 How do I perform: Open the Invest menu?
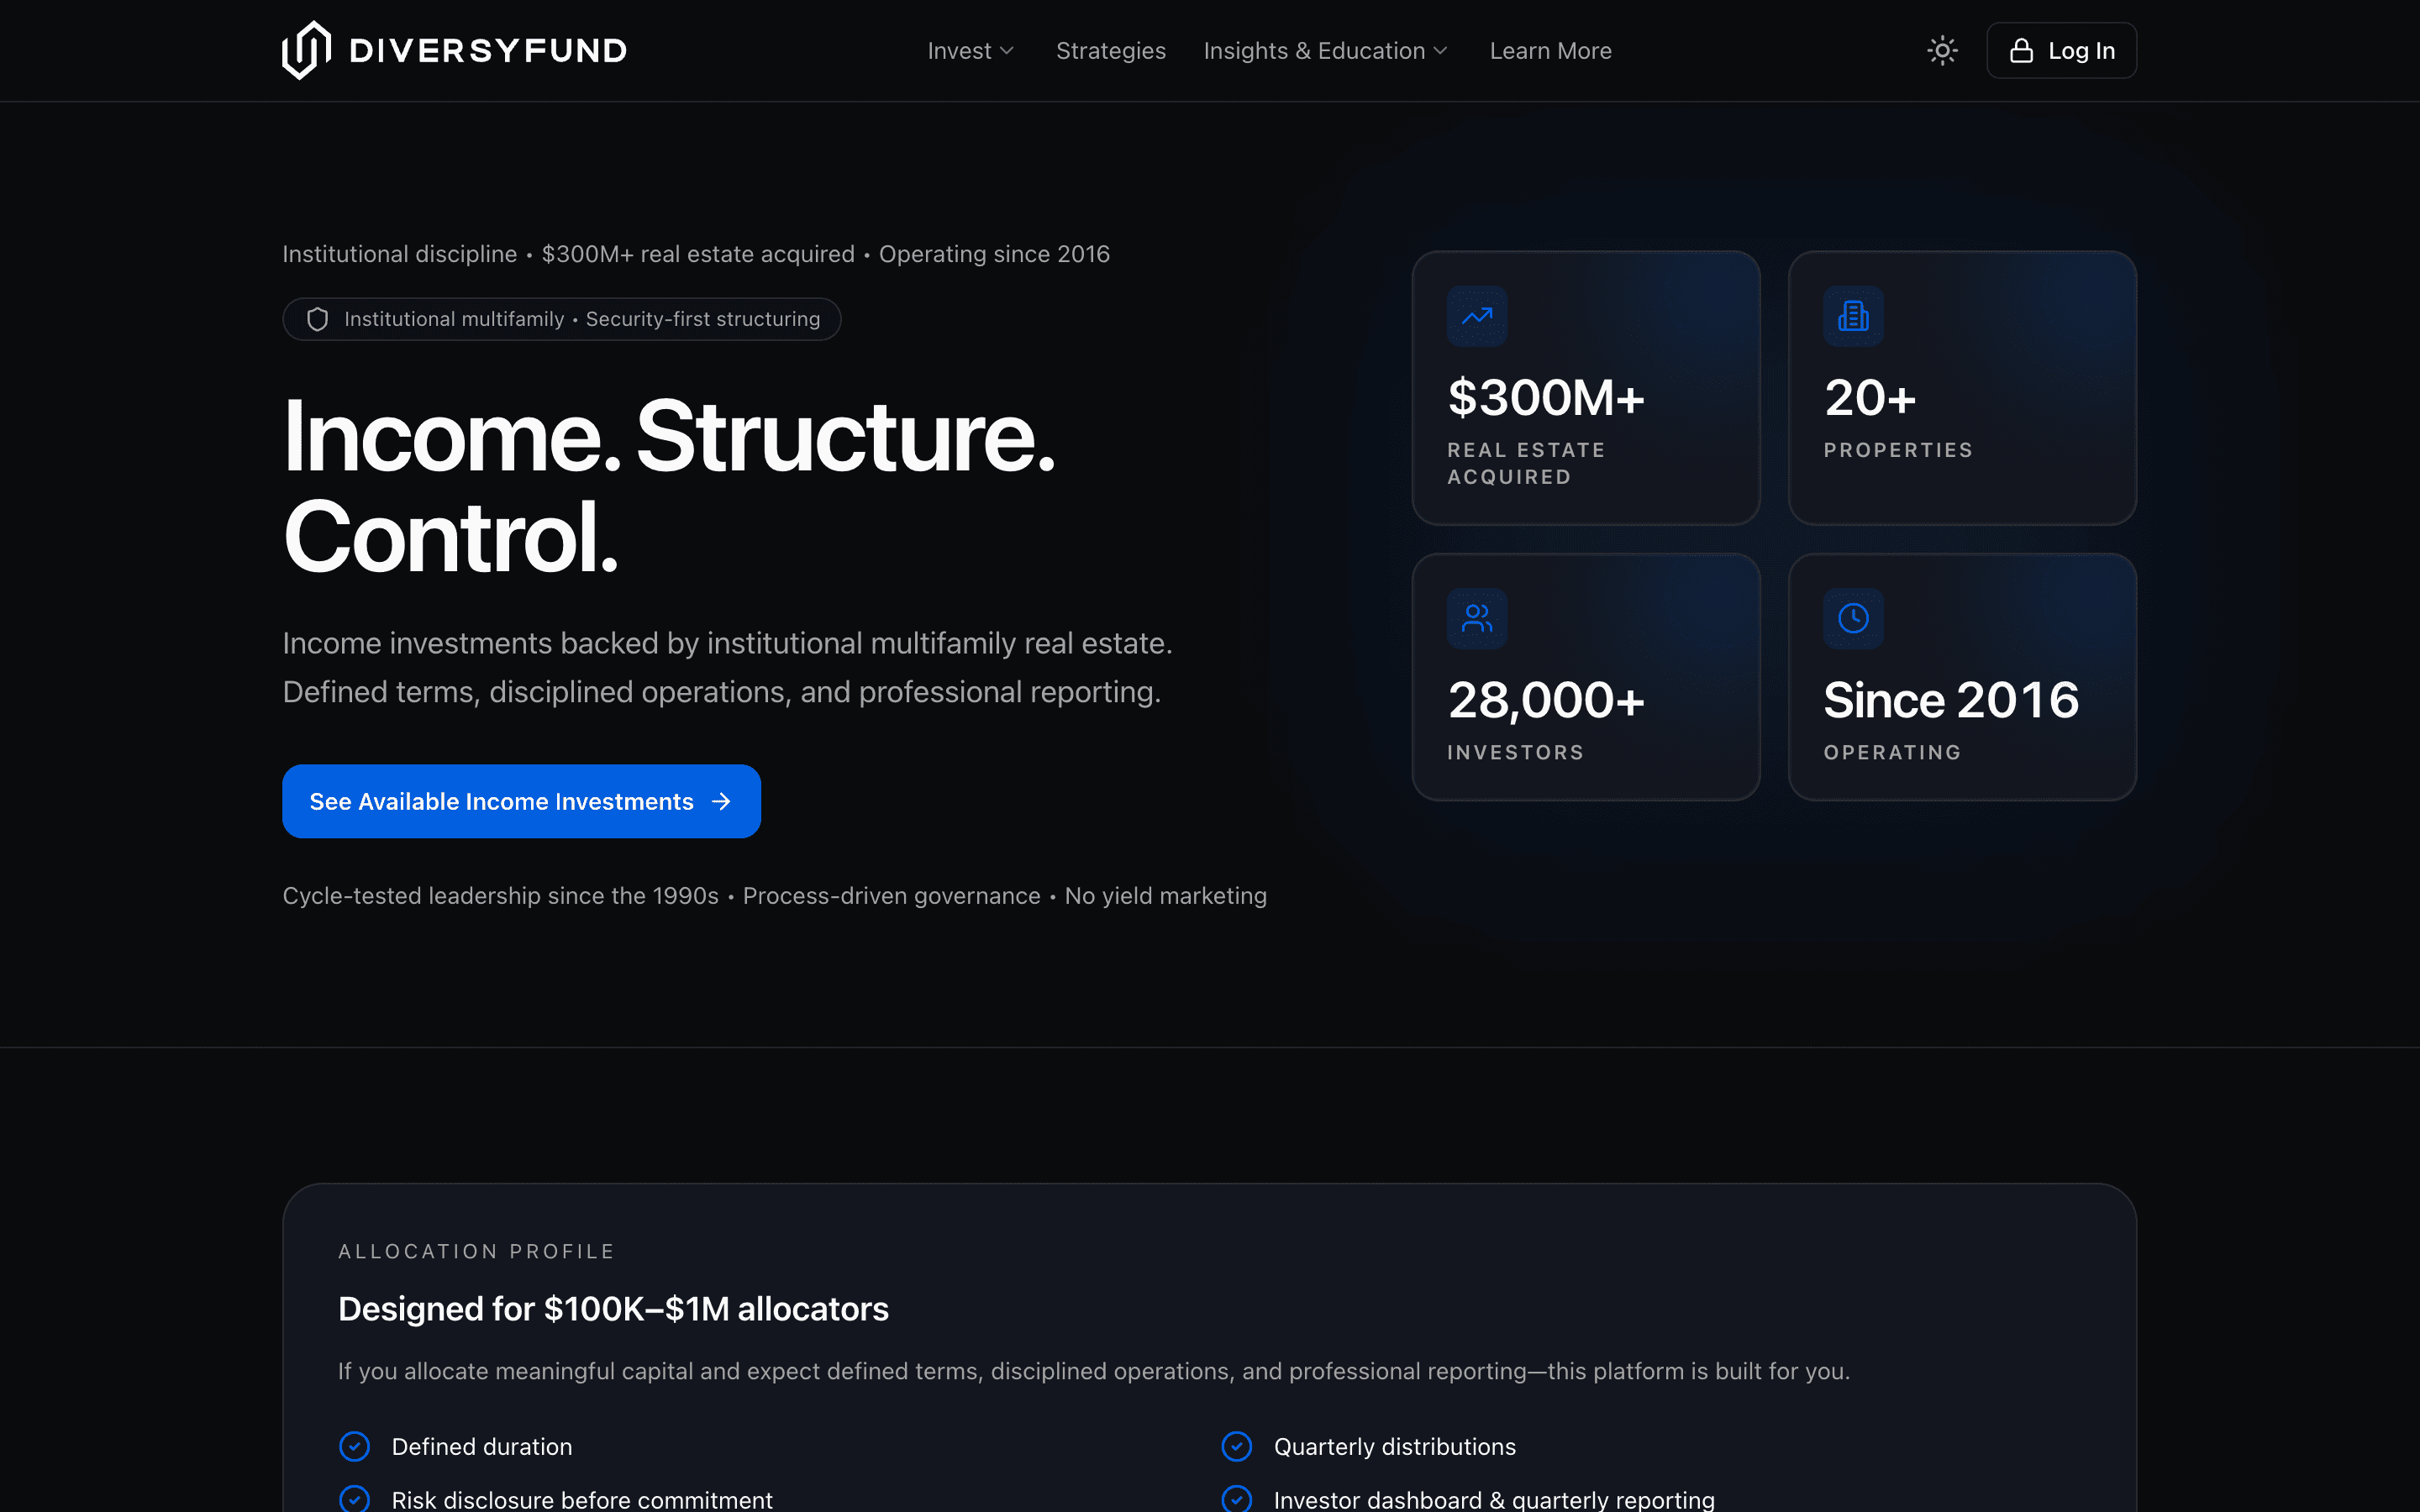[x=971, y=51]
